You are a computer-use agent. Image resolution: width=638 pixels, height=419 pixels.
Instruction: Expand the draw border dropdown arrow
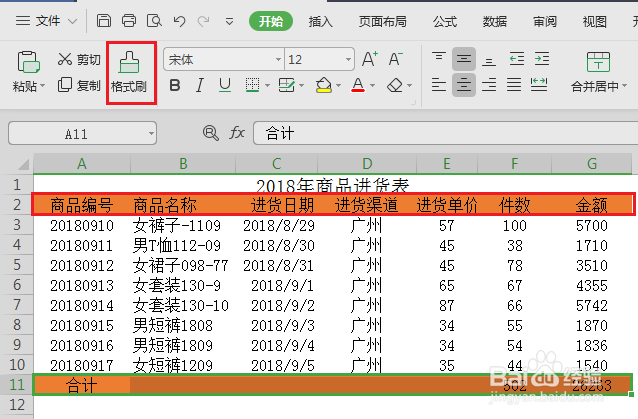[x=302, y=86]
